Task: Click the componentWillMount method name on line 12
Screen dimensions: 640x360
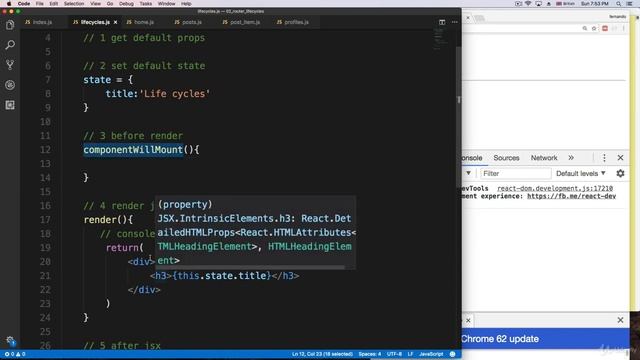Action: point(133,150)
